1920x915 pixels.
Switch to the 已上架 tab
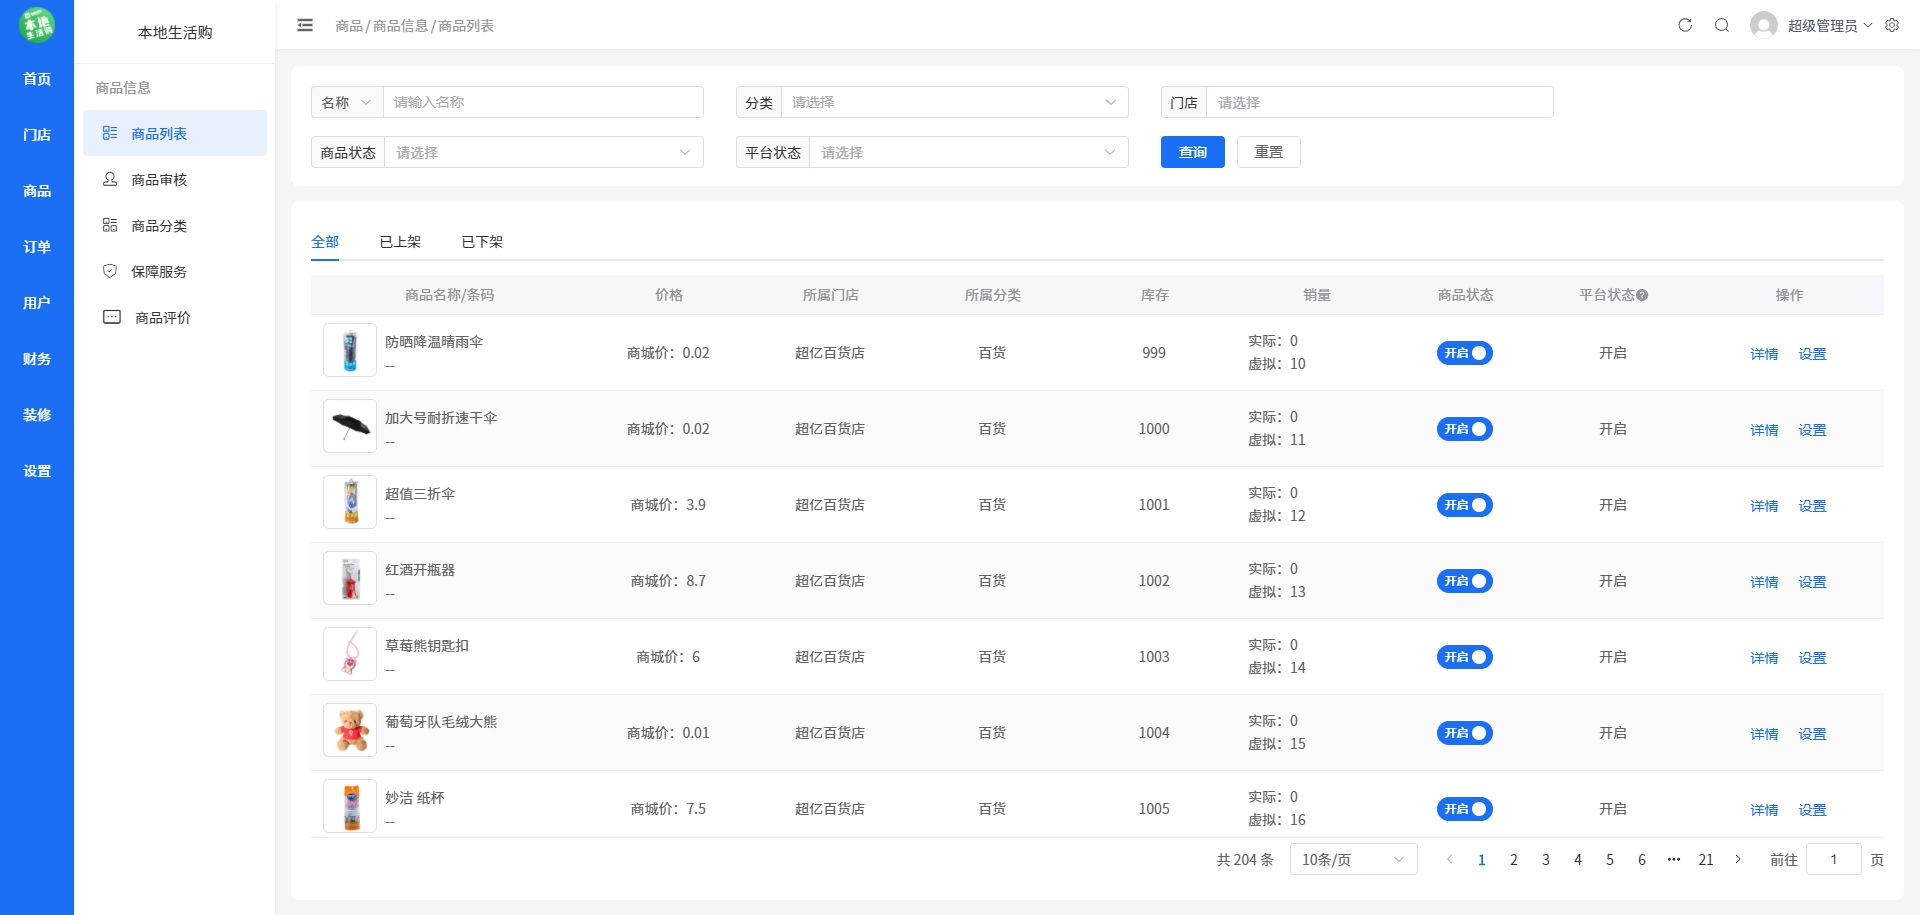(400, 242)
